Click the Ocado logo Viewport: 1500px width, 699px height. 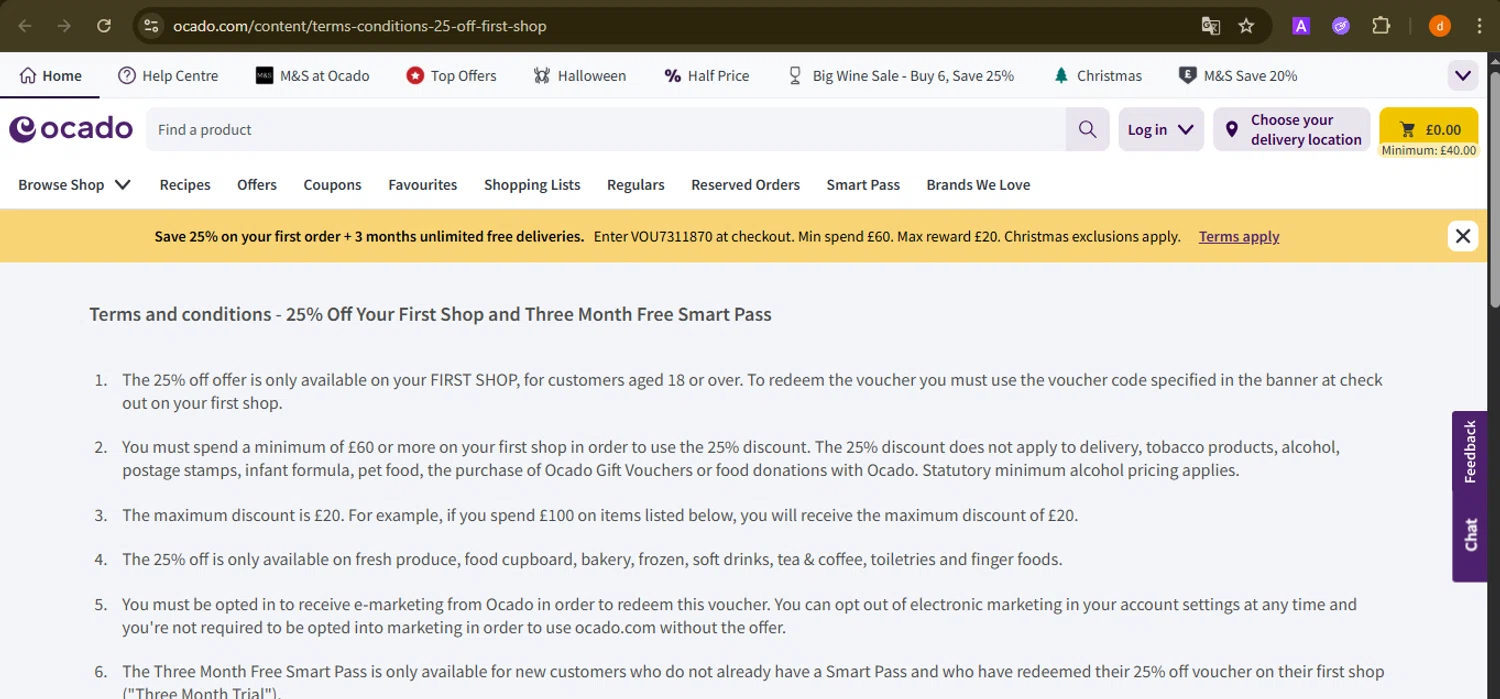point(71,129)
